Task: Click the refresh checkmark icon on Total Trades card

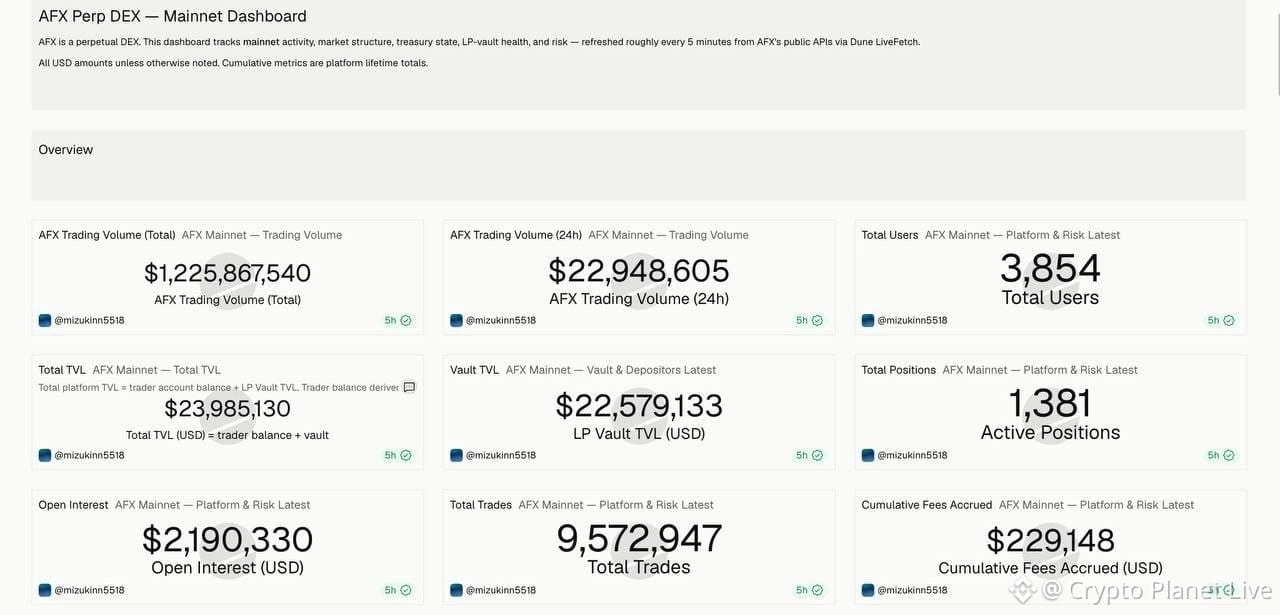Action: point(817,591)
